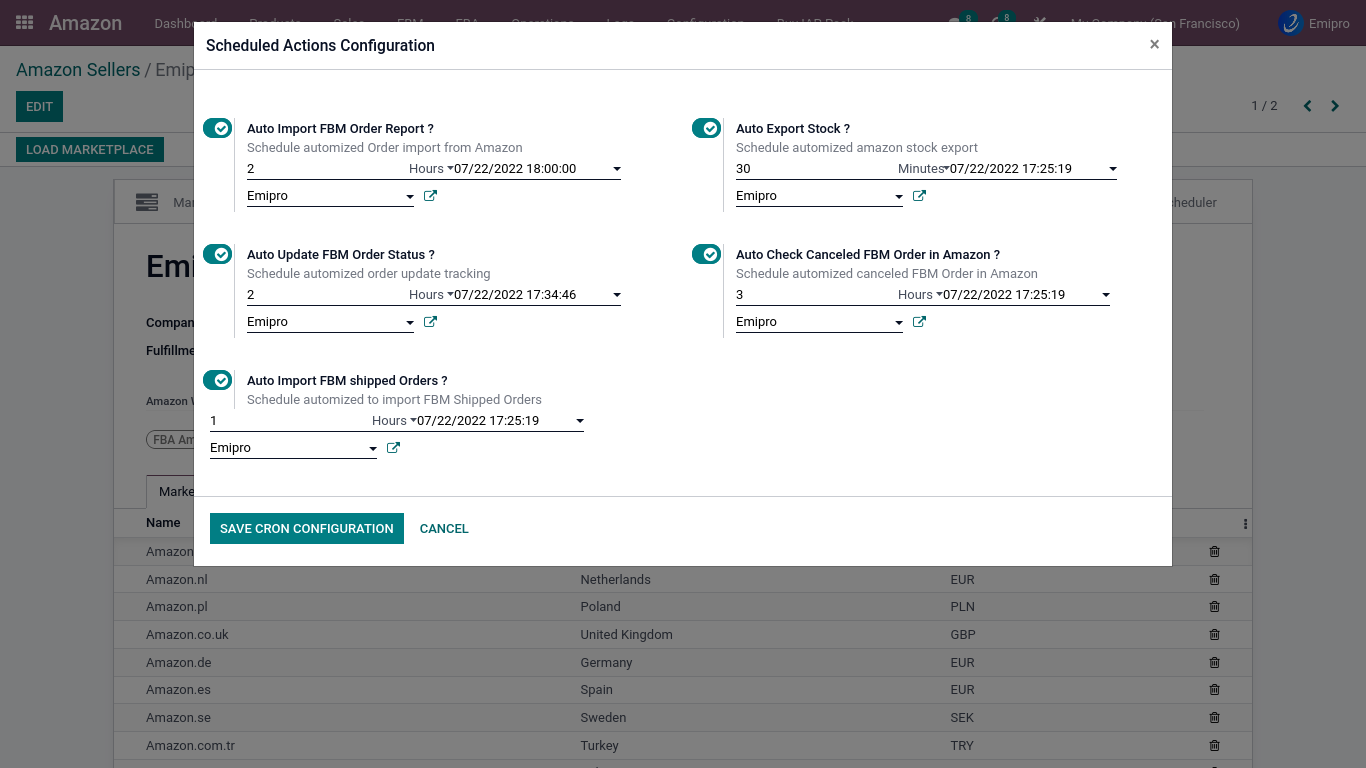Screen dimensions: 1366x768
Task: Go to next record arrow
Action: pos(1335,106)
